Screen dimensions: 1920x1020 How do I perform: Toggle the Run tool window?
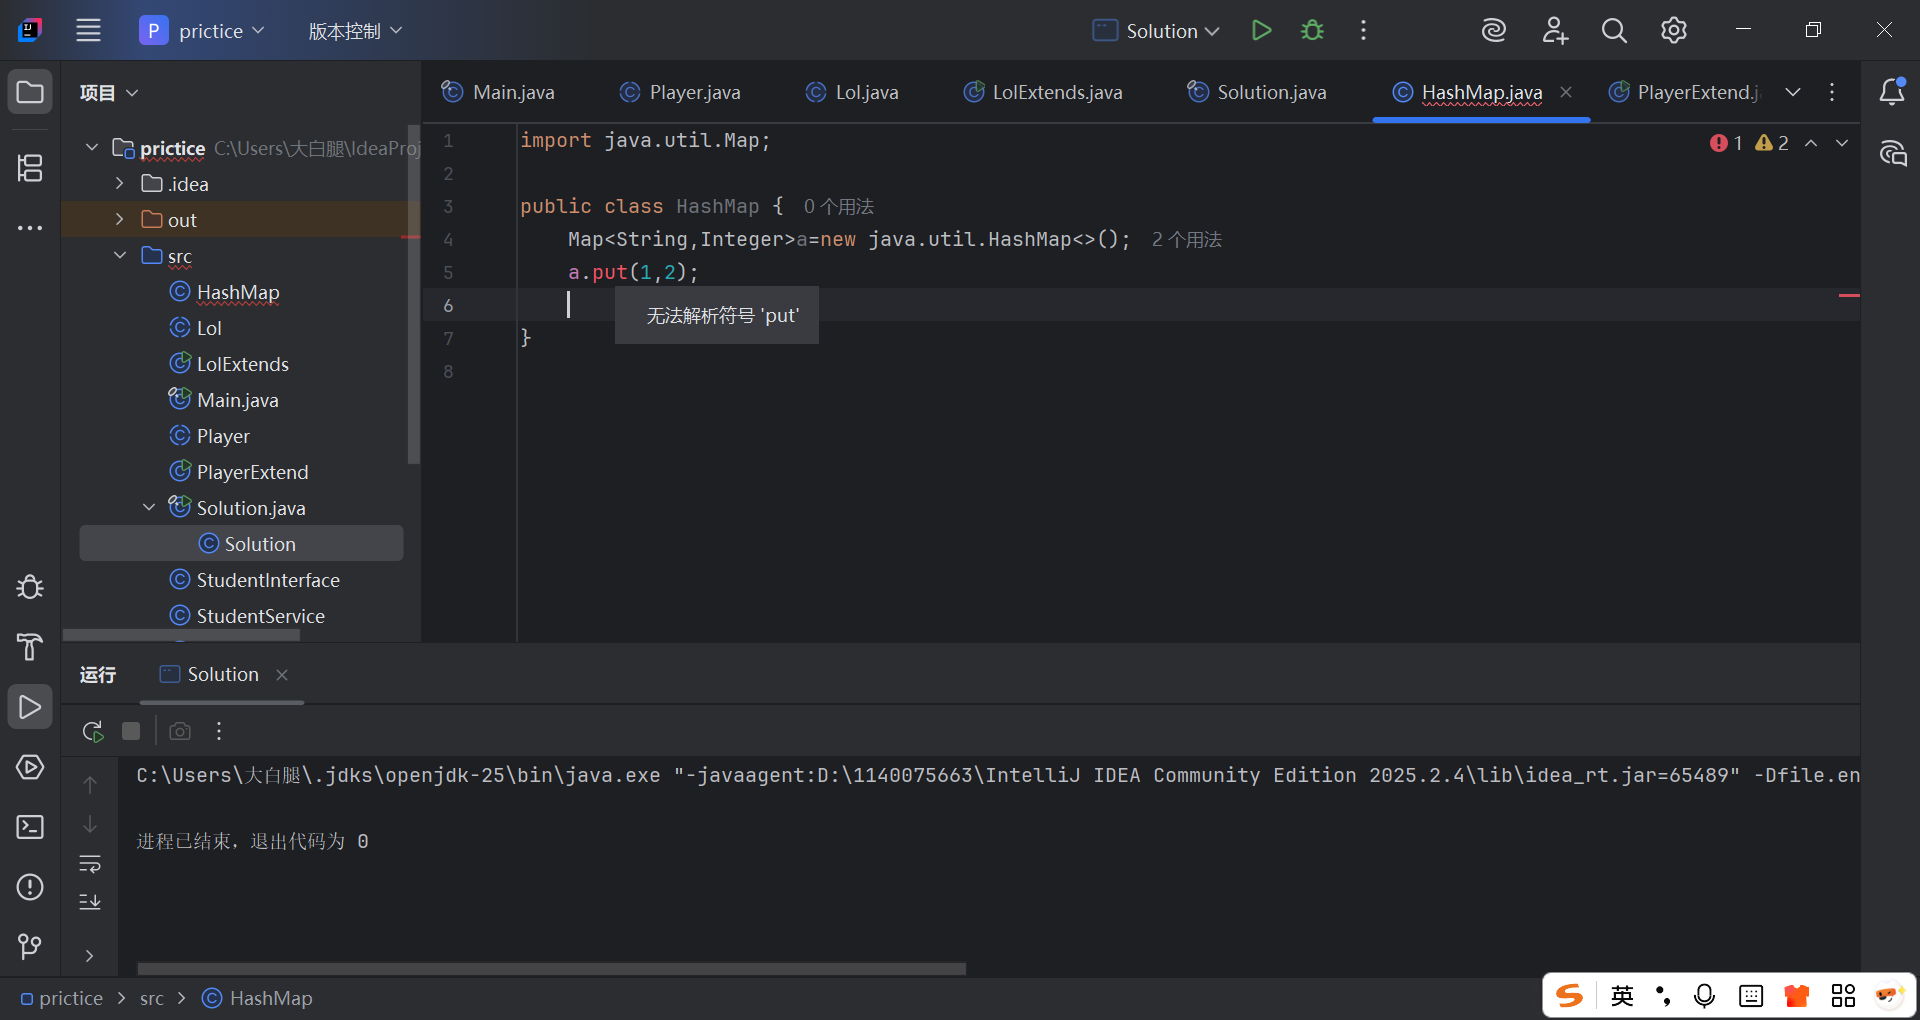(30, 707)
